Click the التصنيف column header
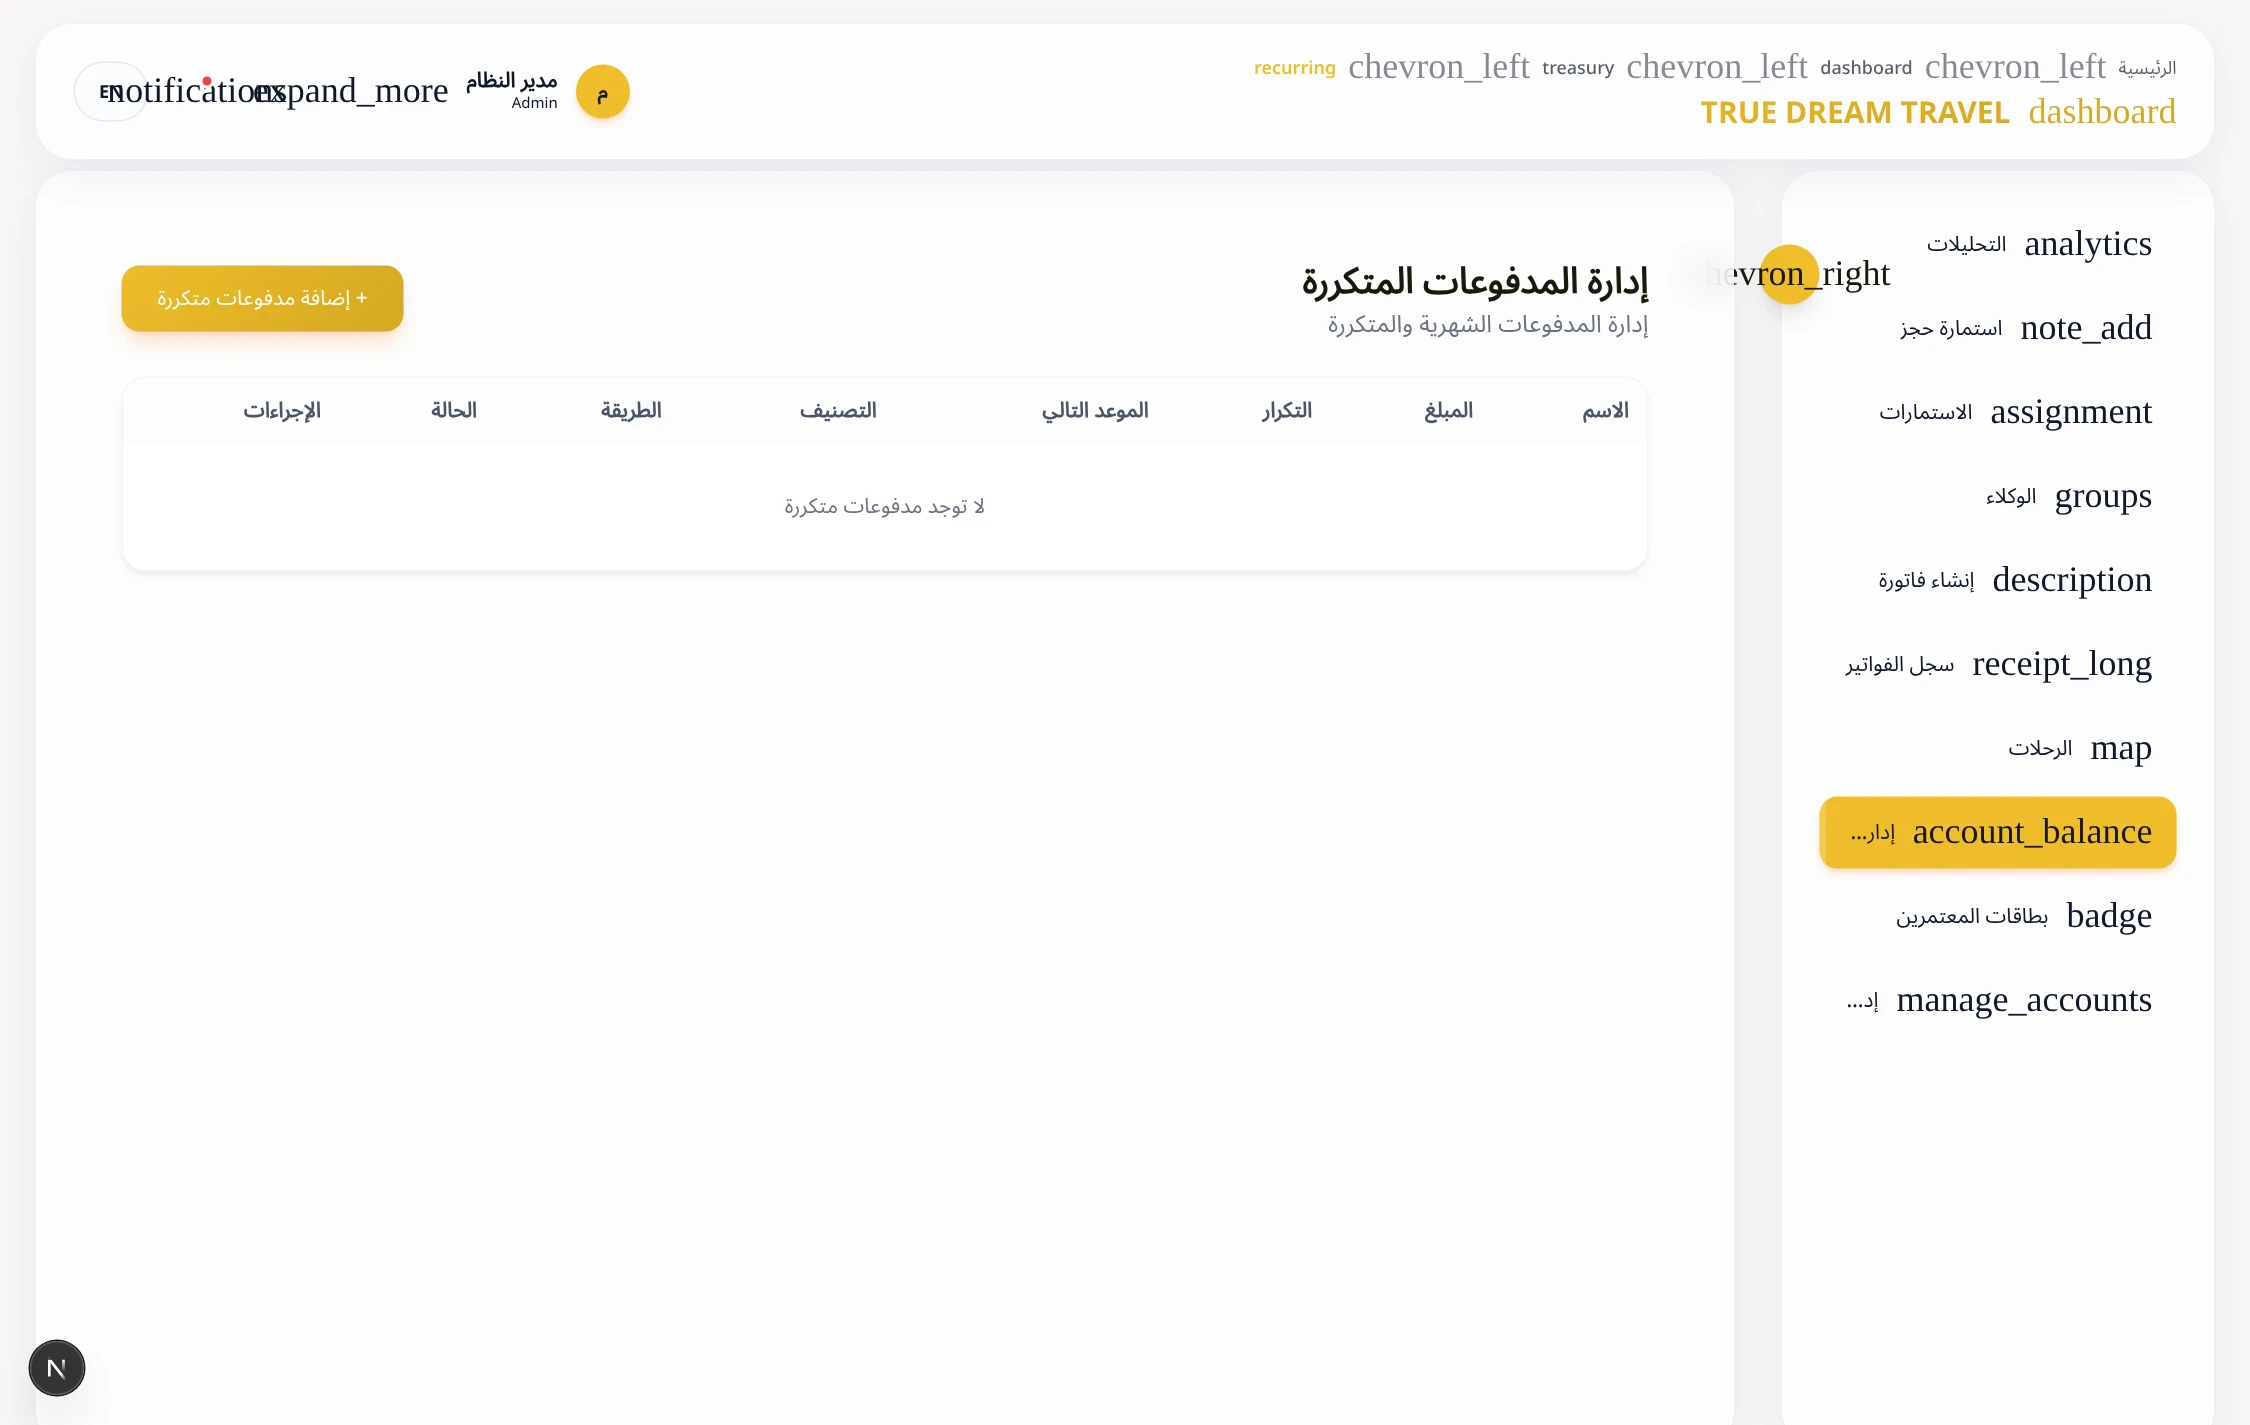This screenshot has width=2250, height=1425. point(838,411)
